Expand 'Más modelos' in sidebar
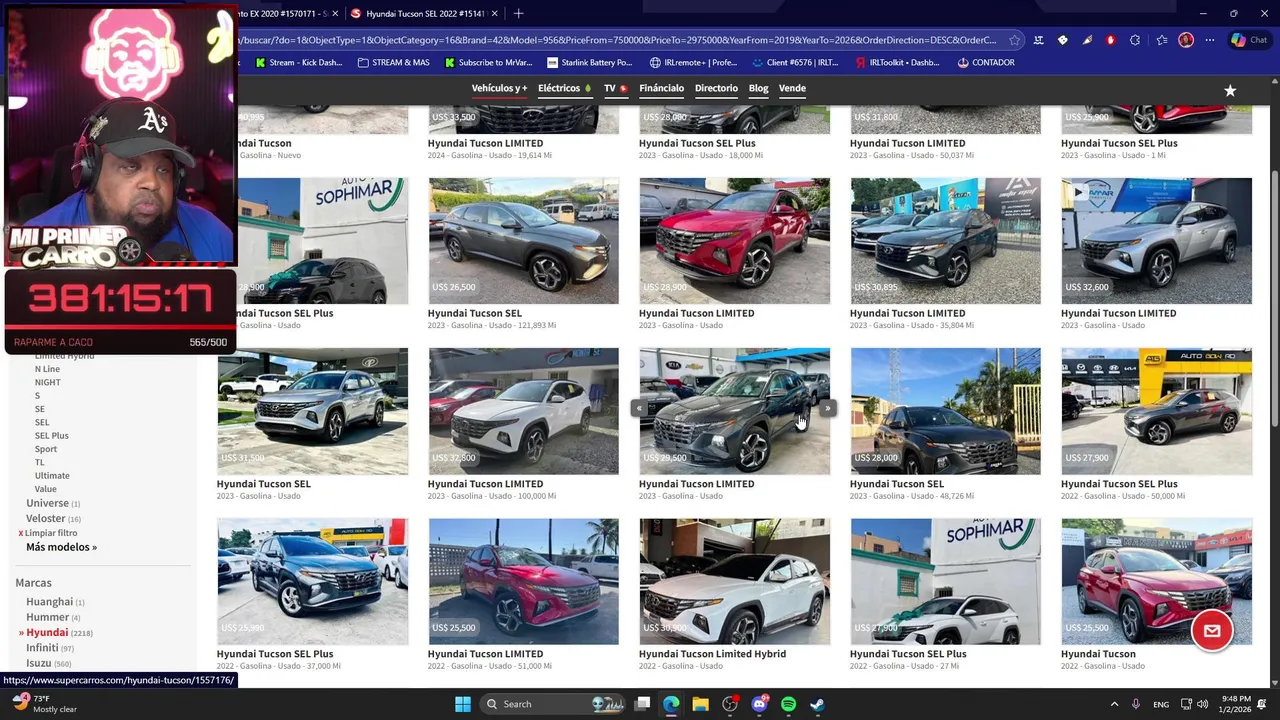 [x=61, y=547]
